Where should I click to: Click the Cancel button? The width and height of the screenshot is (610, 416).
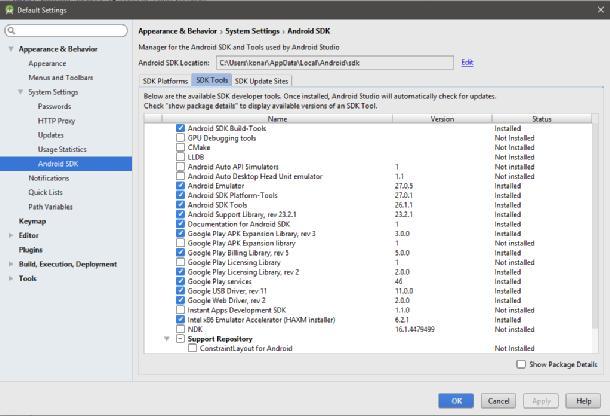pos(498,401)
